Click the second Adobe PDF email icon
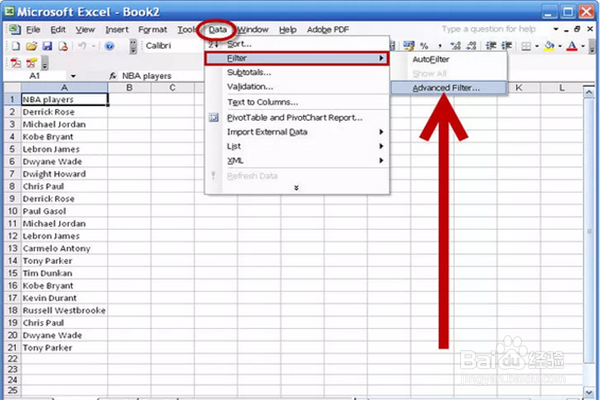 31,62
